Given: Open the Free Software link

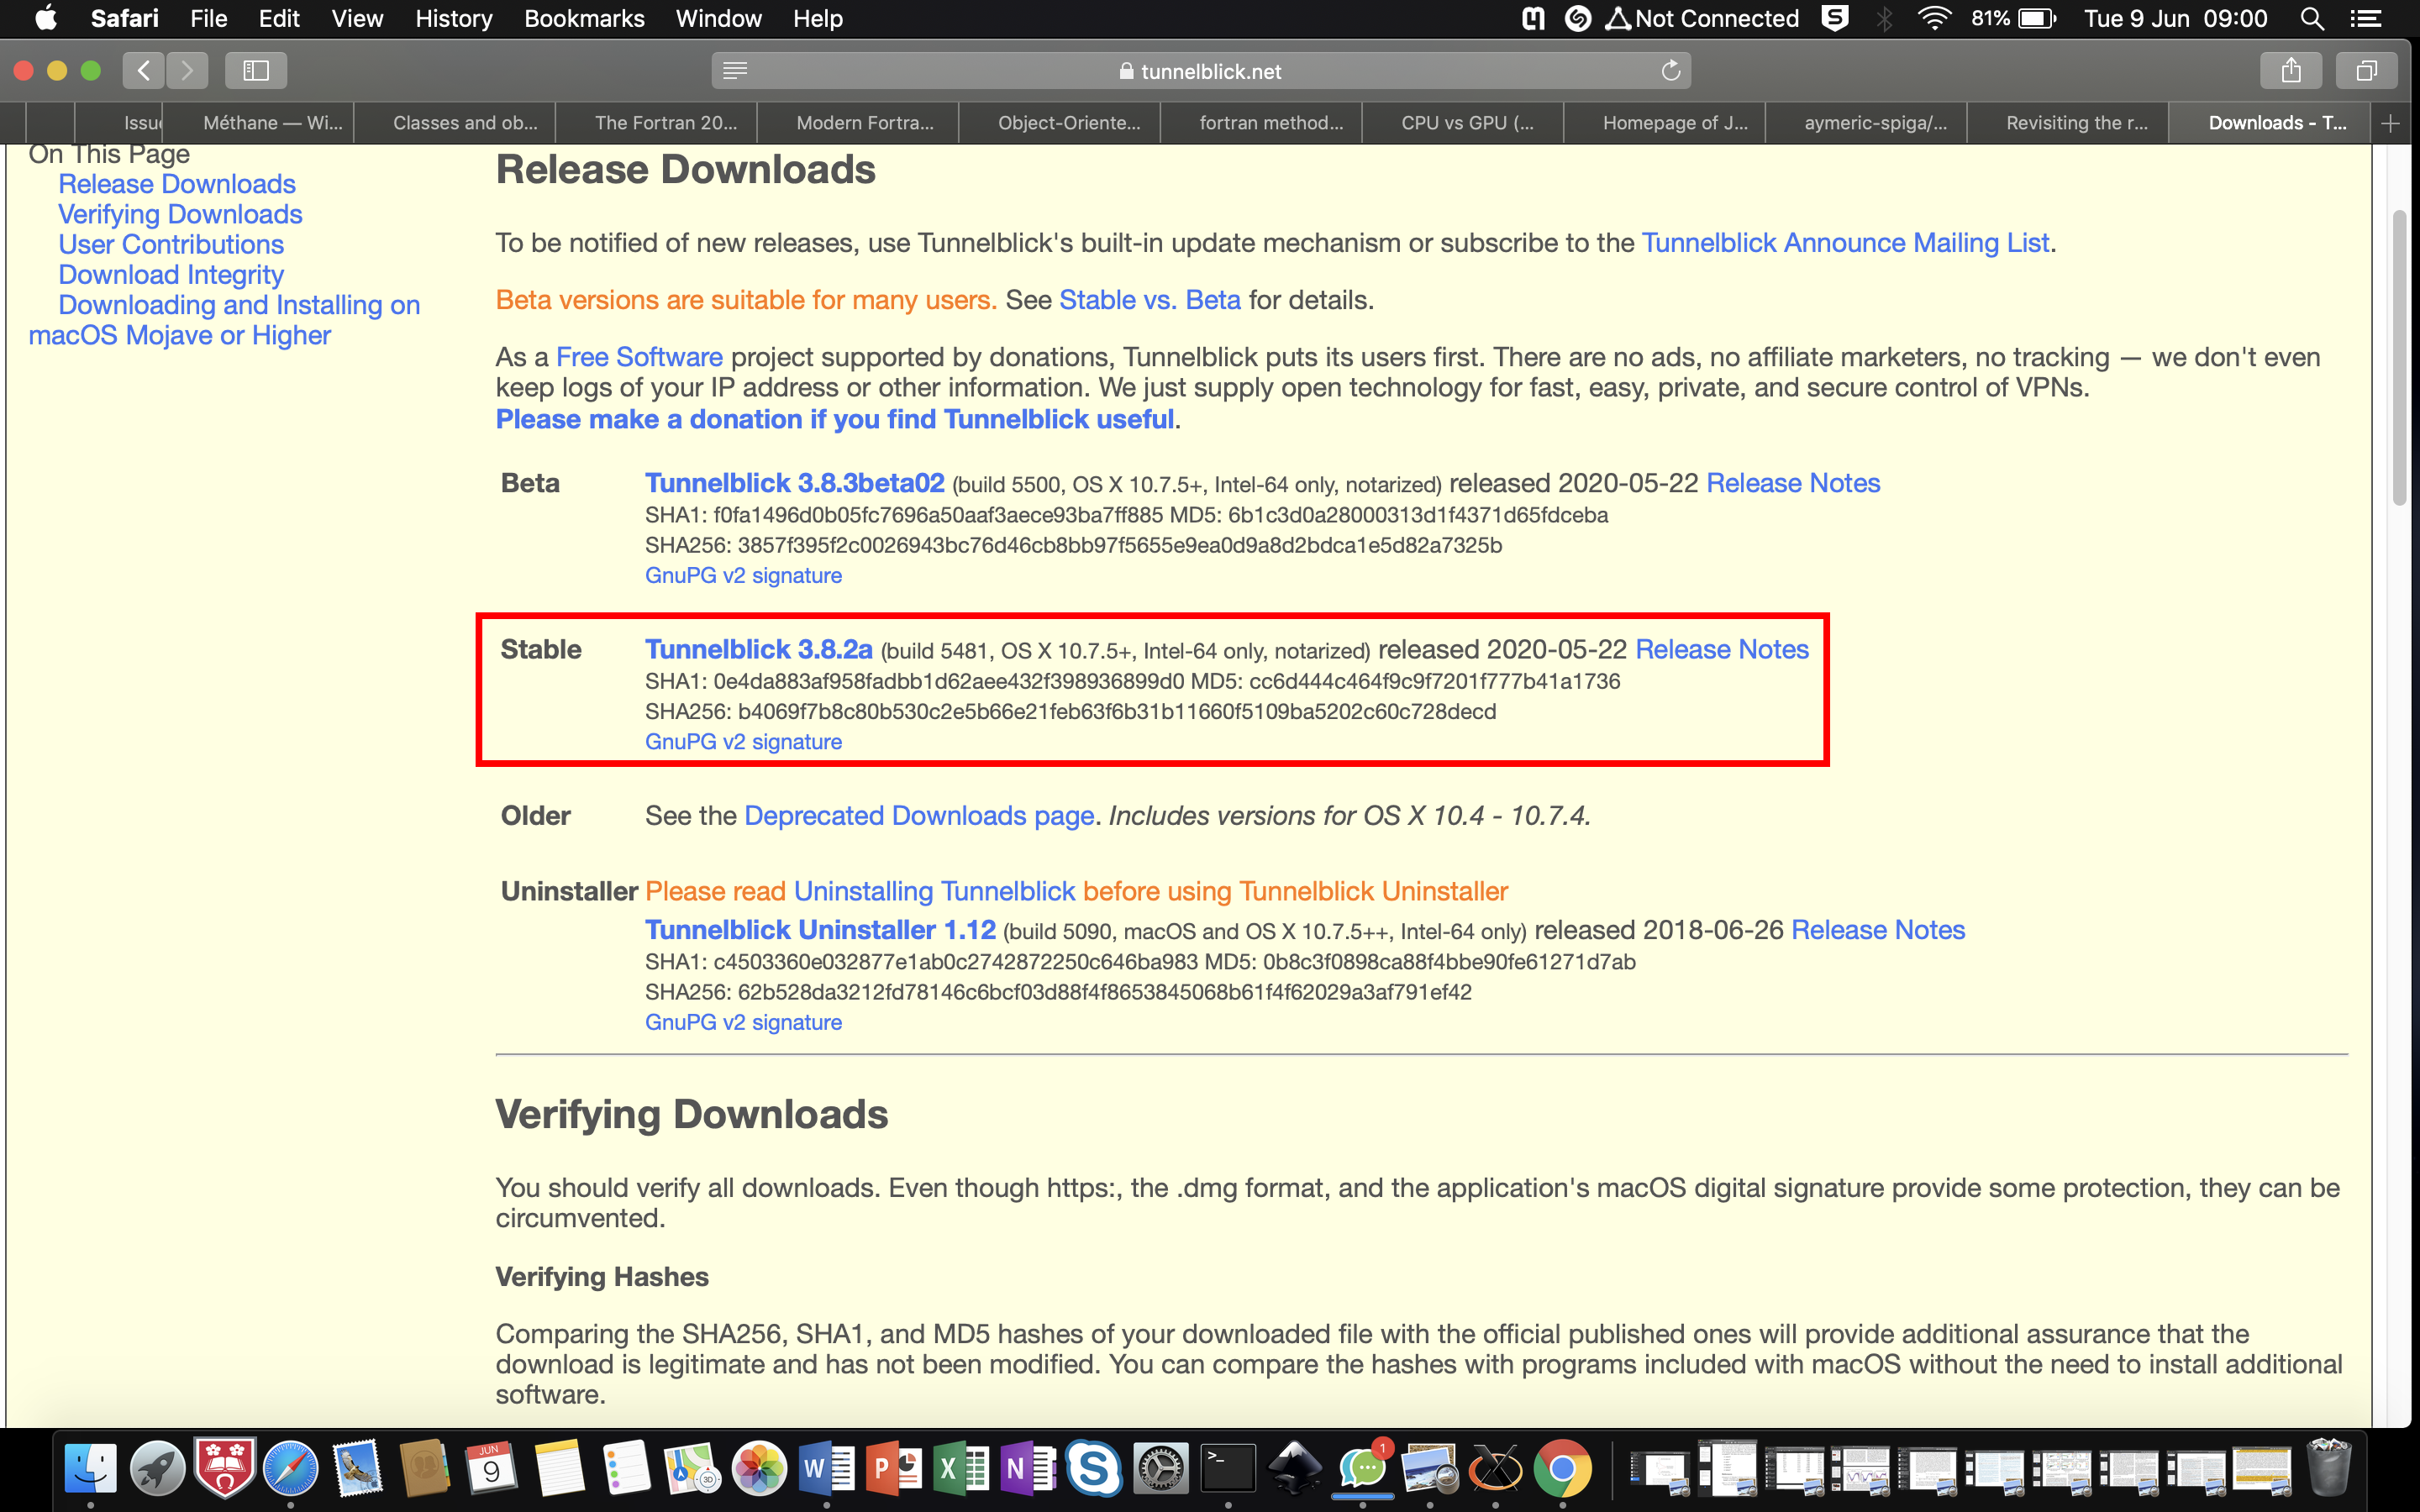Looking at the screenshot, I should click(x=639, y=357).
